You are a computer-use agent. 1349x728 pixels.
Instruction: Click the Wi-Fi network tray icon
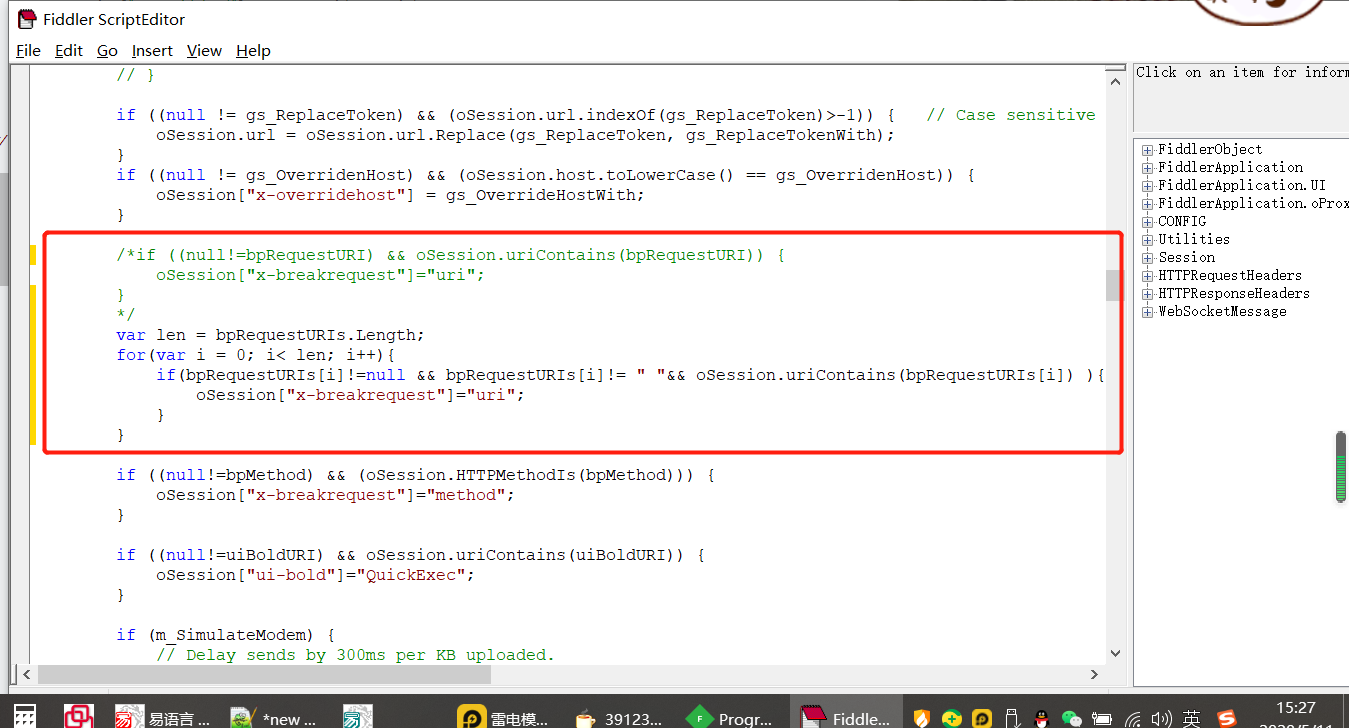1132,718
